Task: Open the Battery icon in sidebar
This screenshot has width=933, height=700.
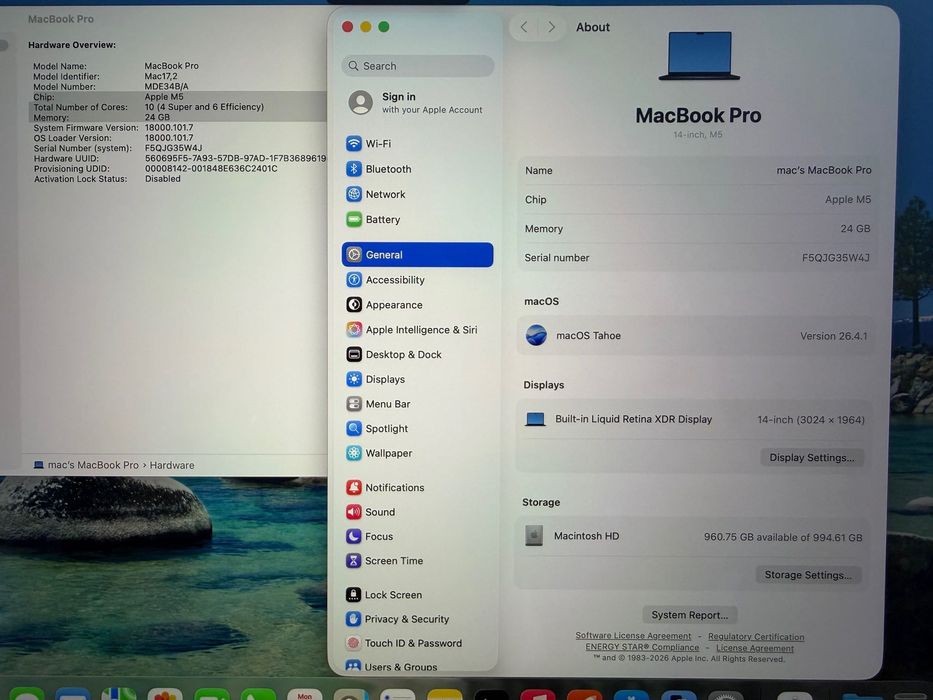Action: click(354, 220)
